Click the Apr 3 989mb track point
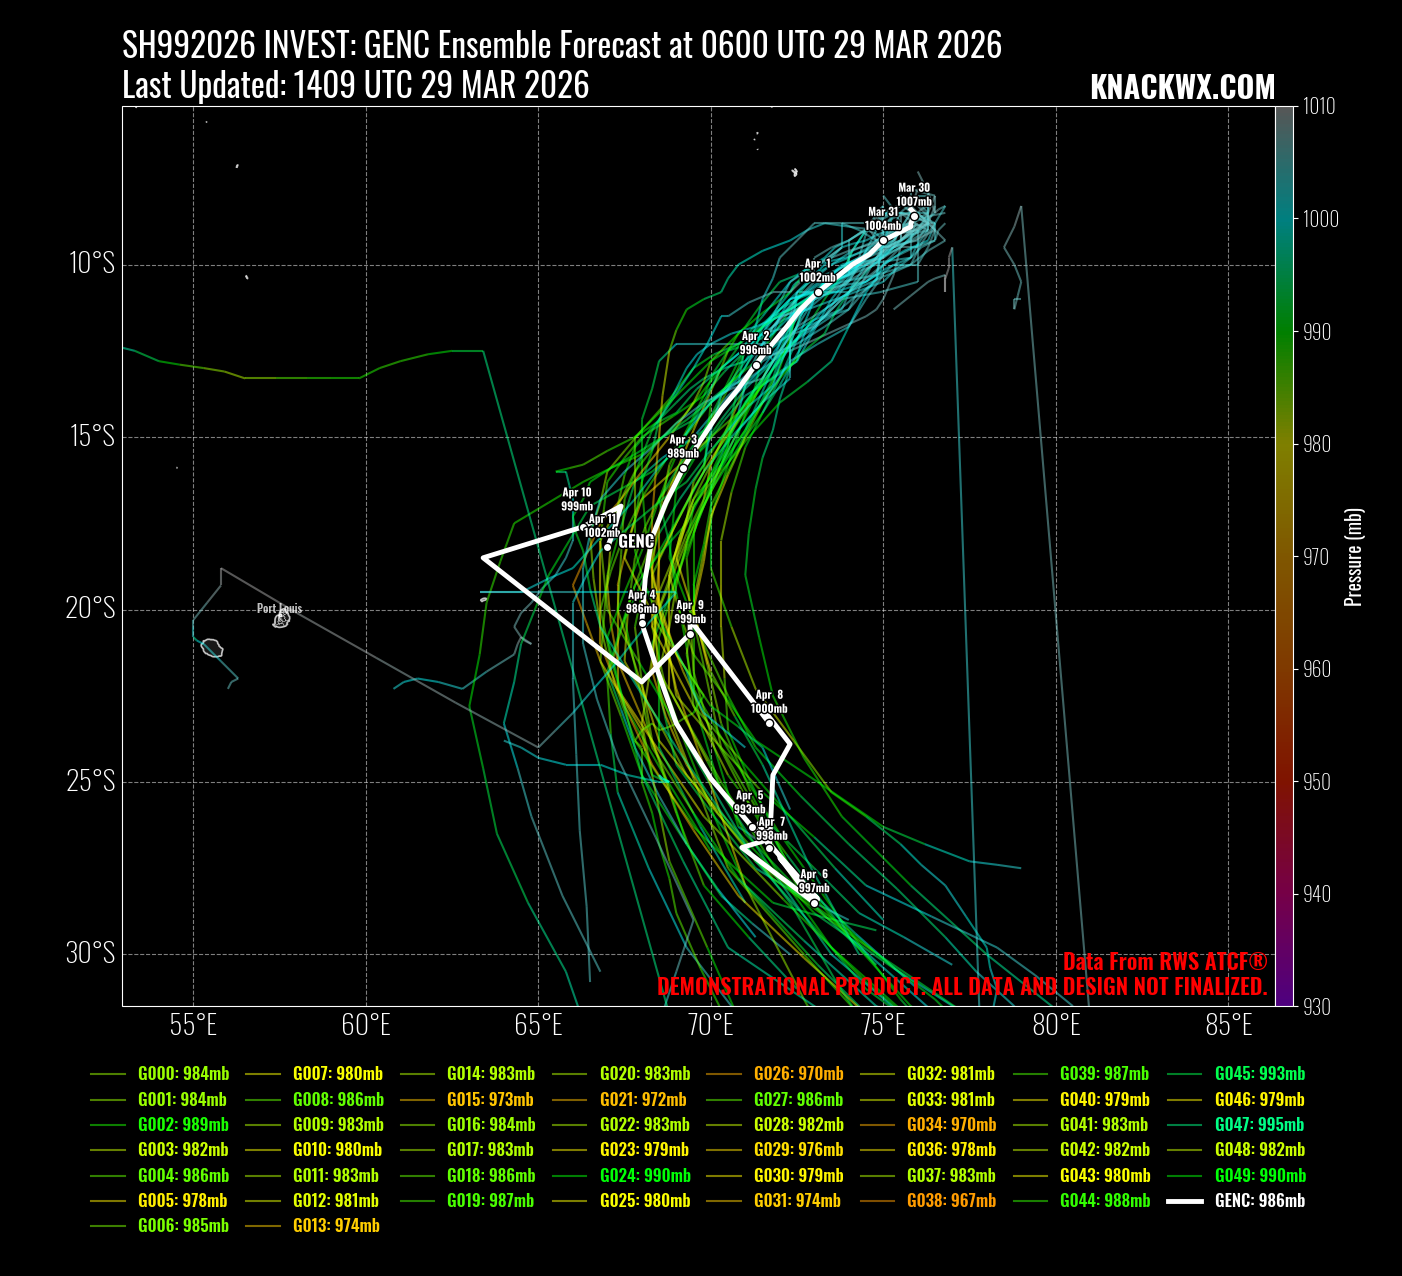1402x1276 pixels. [x=684, y=468]
